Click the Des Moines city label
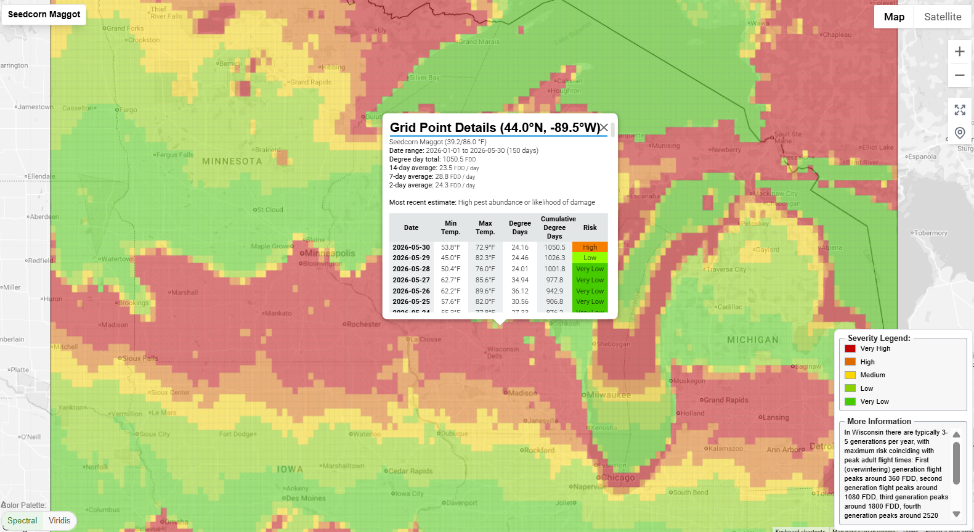974x532 pixels. click(x=304, y=498)
